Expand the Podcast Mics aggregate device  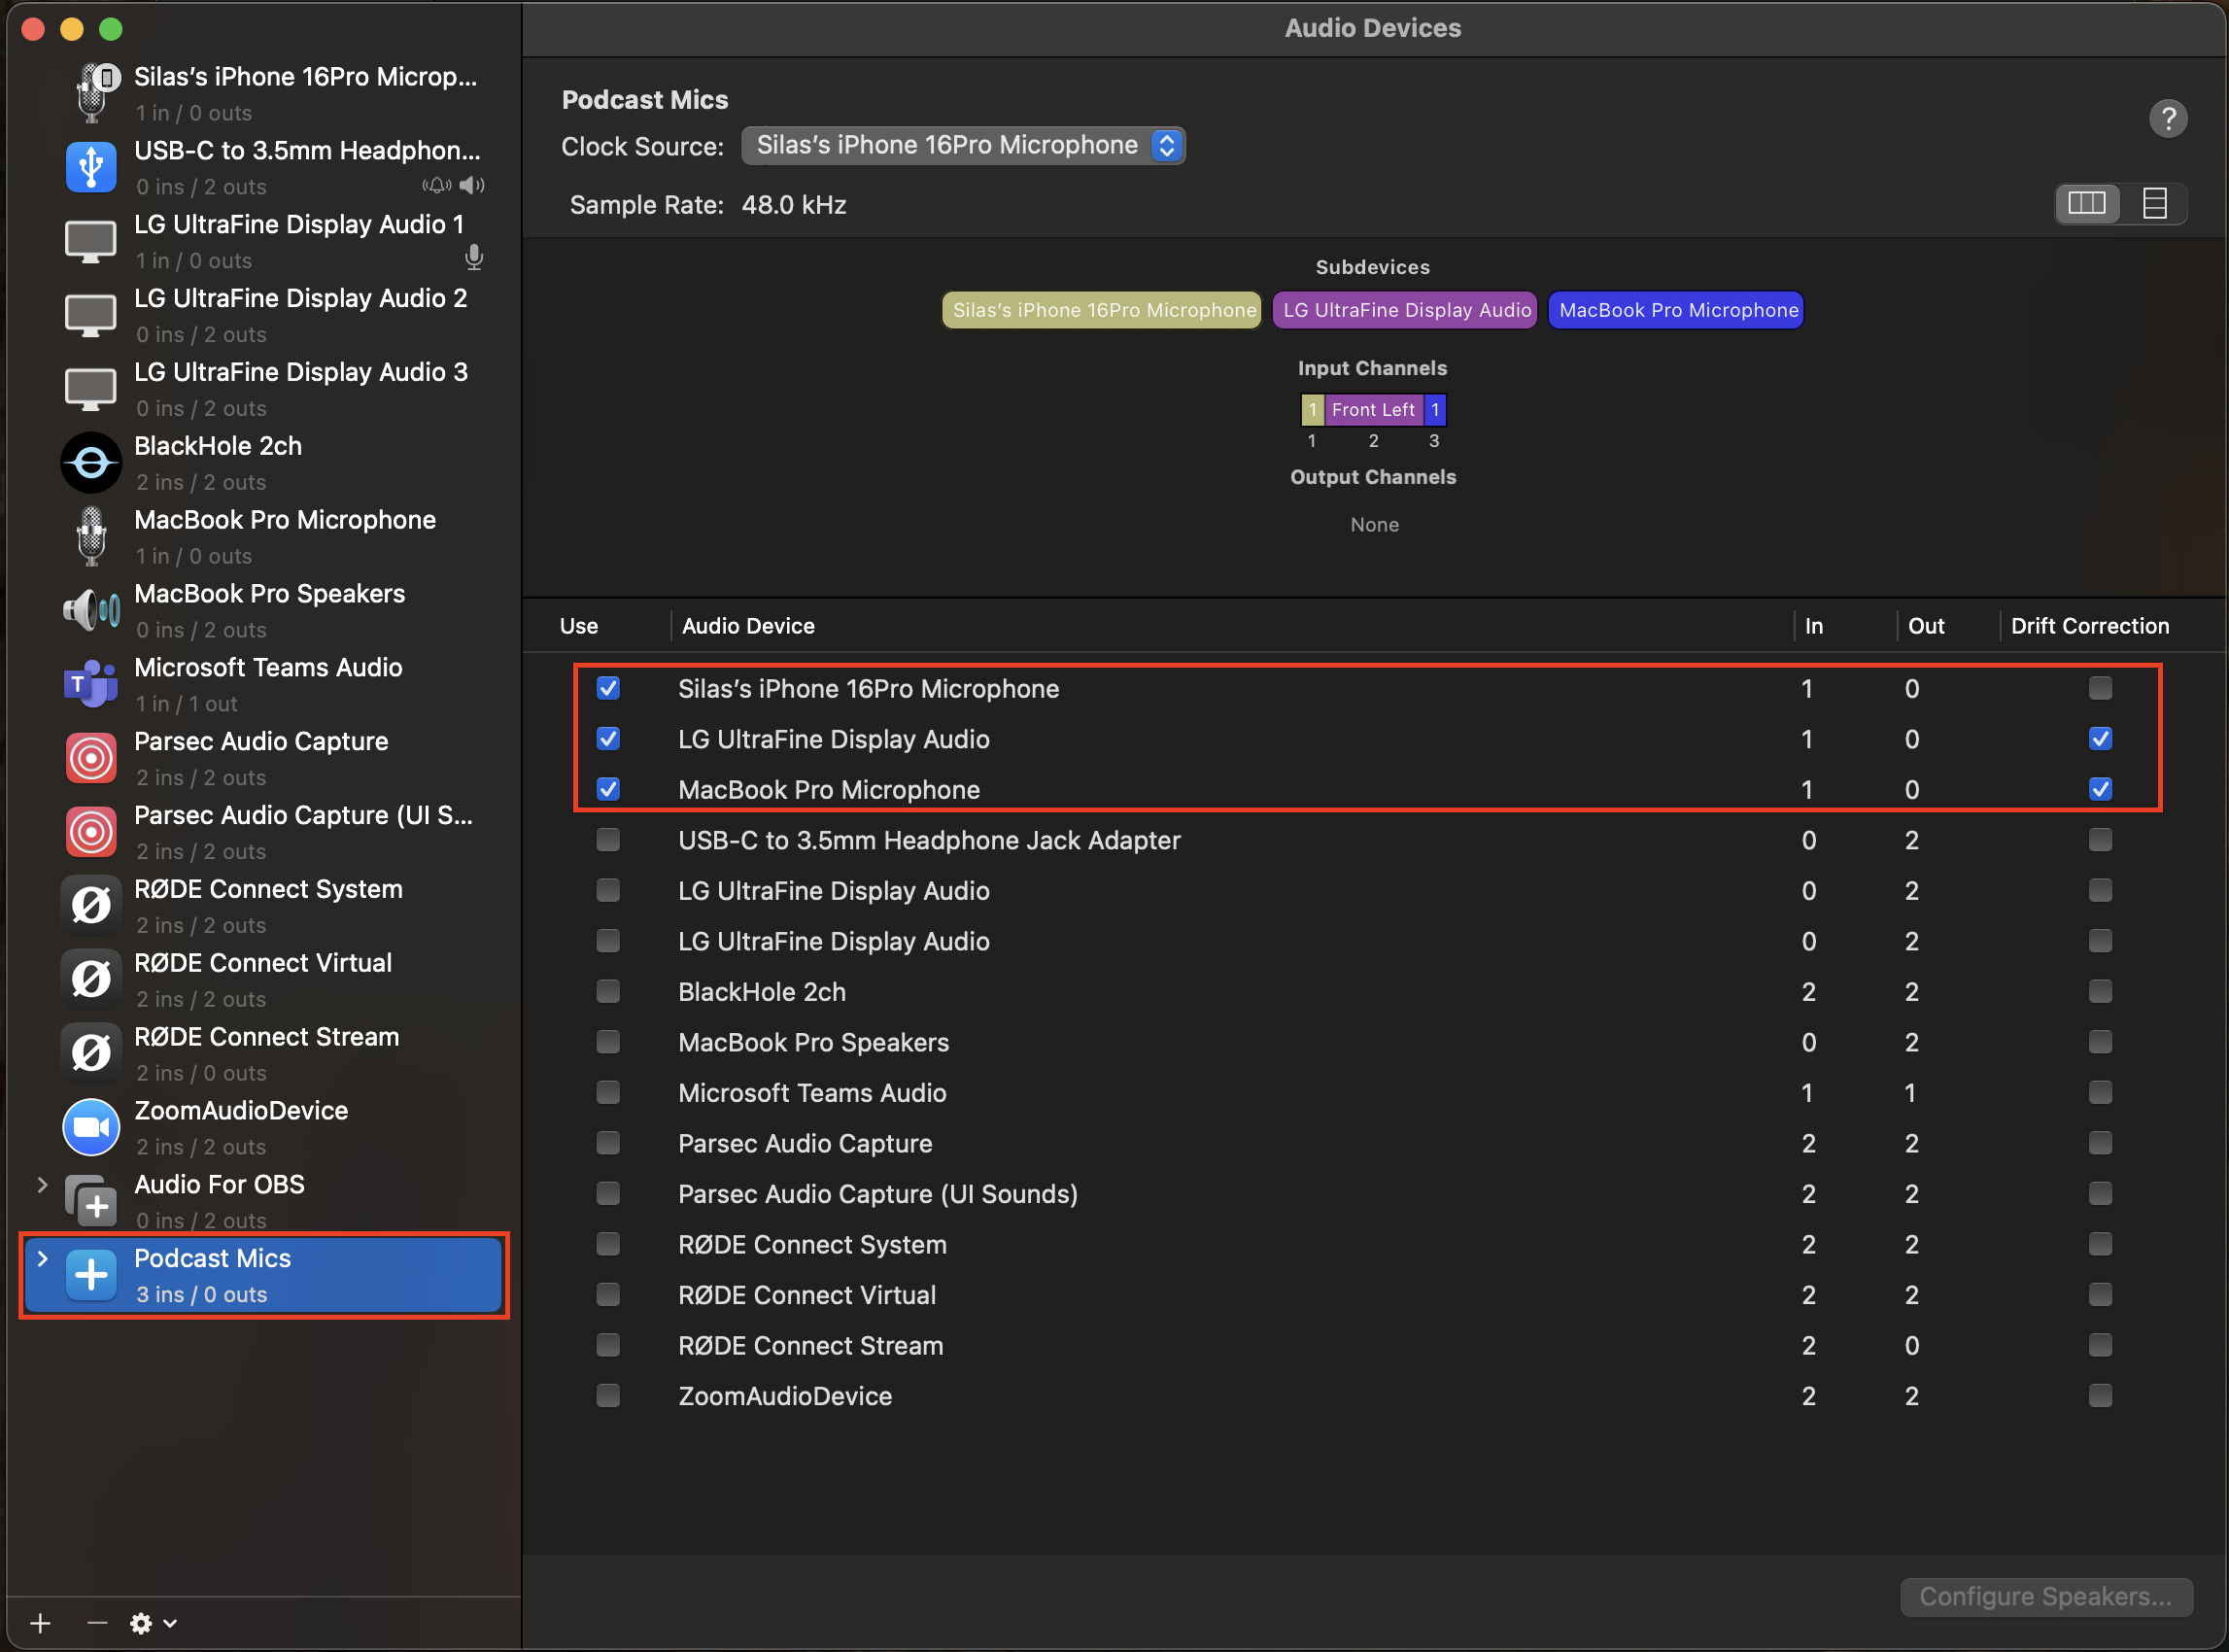[42, 1259]
